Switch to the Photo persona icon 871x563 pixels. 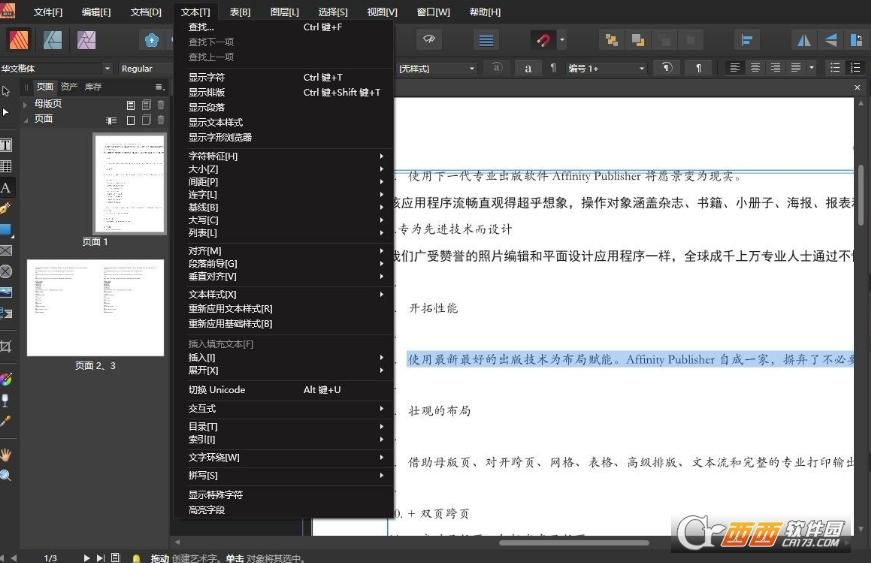[x=86, y=40]
